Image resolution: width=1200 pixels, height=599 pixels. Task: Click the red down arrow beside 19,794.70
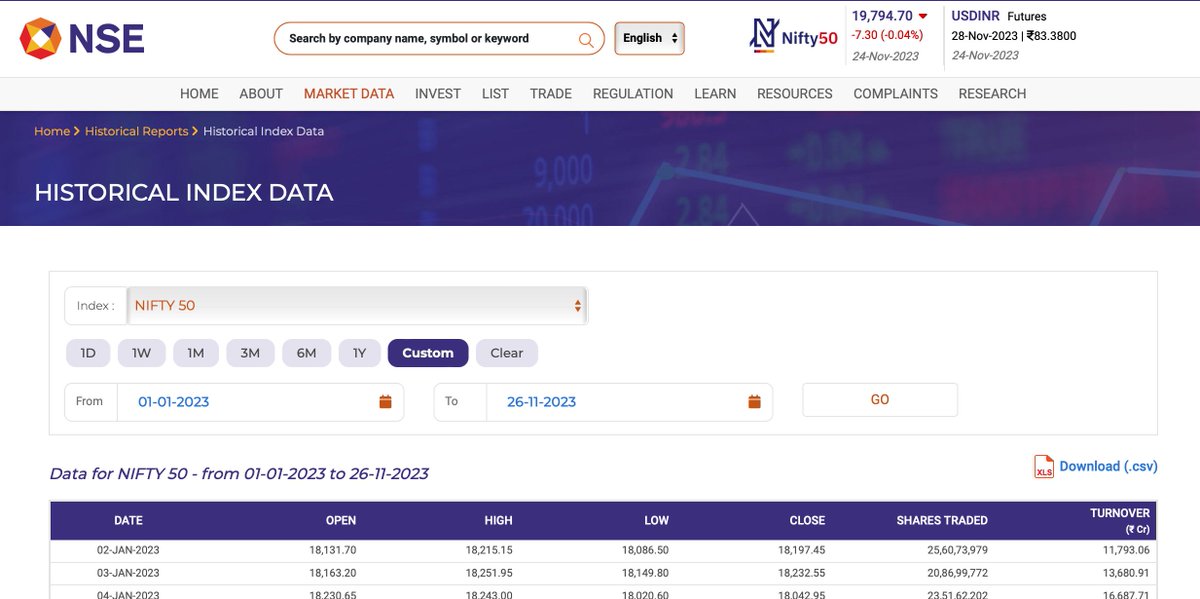[923, 16]
